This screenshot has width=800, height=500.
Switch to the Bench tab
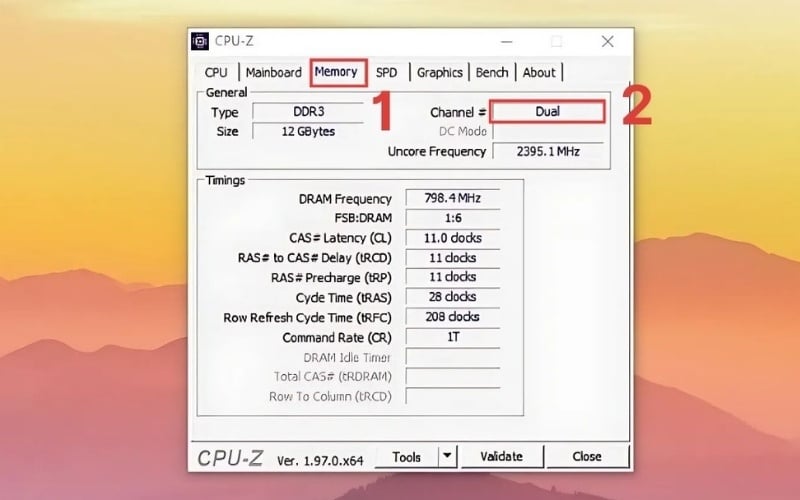pos(492,72)
